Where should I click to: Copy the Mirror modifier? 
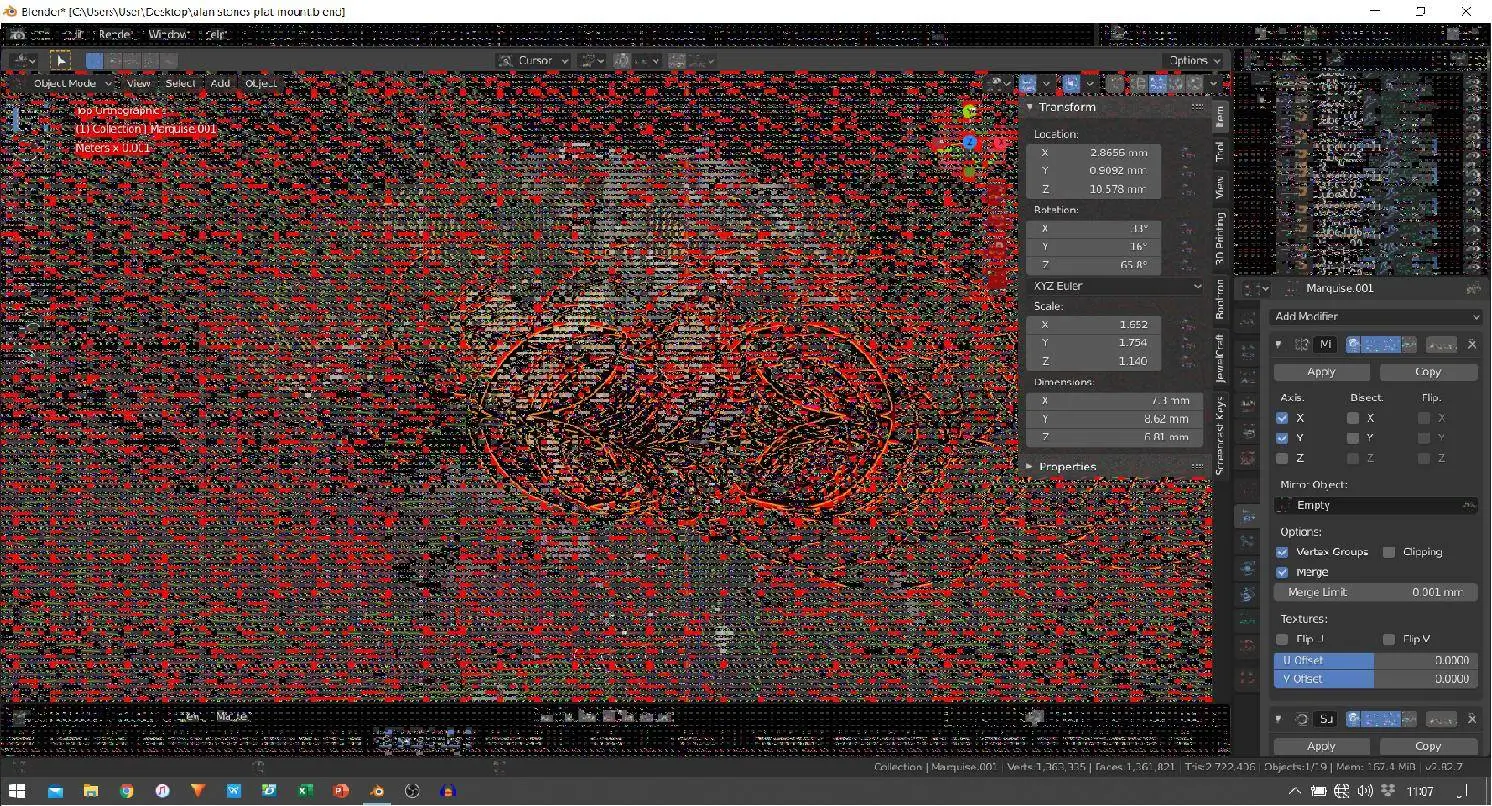pyautogui.click(x=1428, y=371)
